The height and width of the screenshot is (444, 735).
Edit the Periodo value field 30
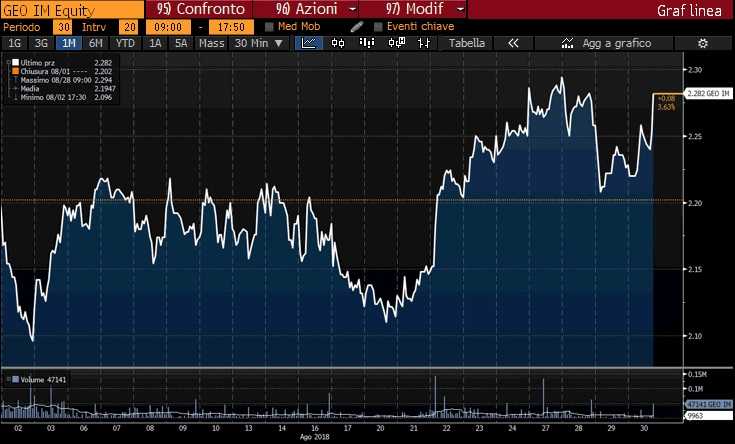pos(63,27)
